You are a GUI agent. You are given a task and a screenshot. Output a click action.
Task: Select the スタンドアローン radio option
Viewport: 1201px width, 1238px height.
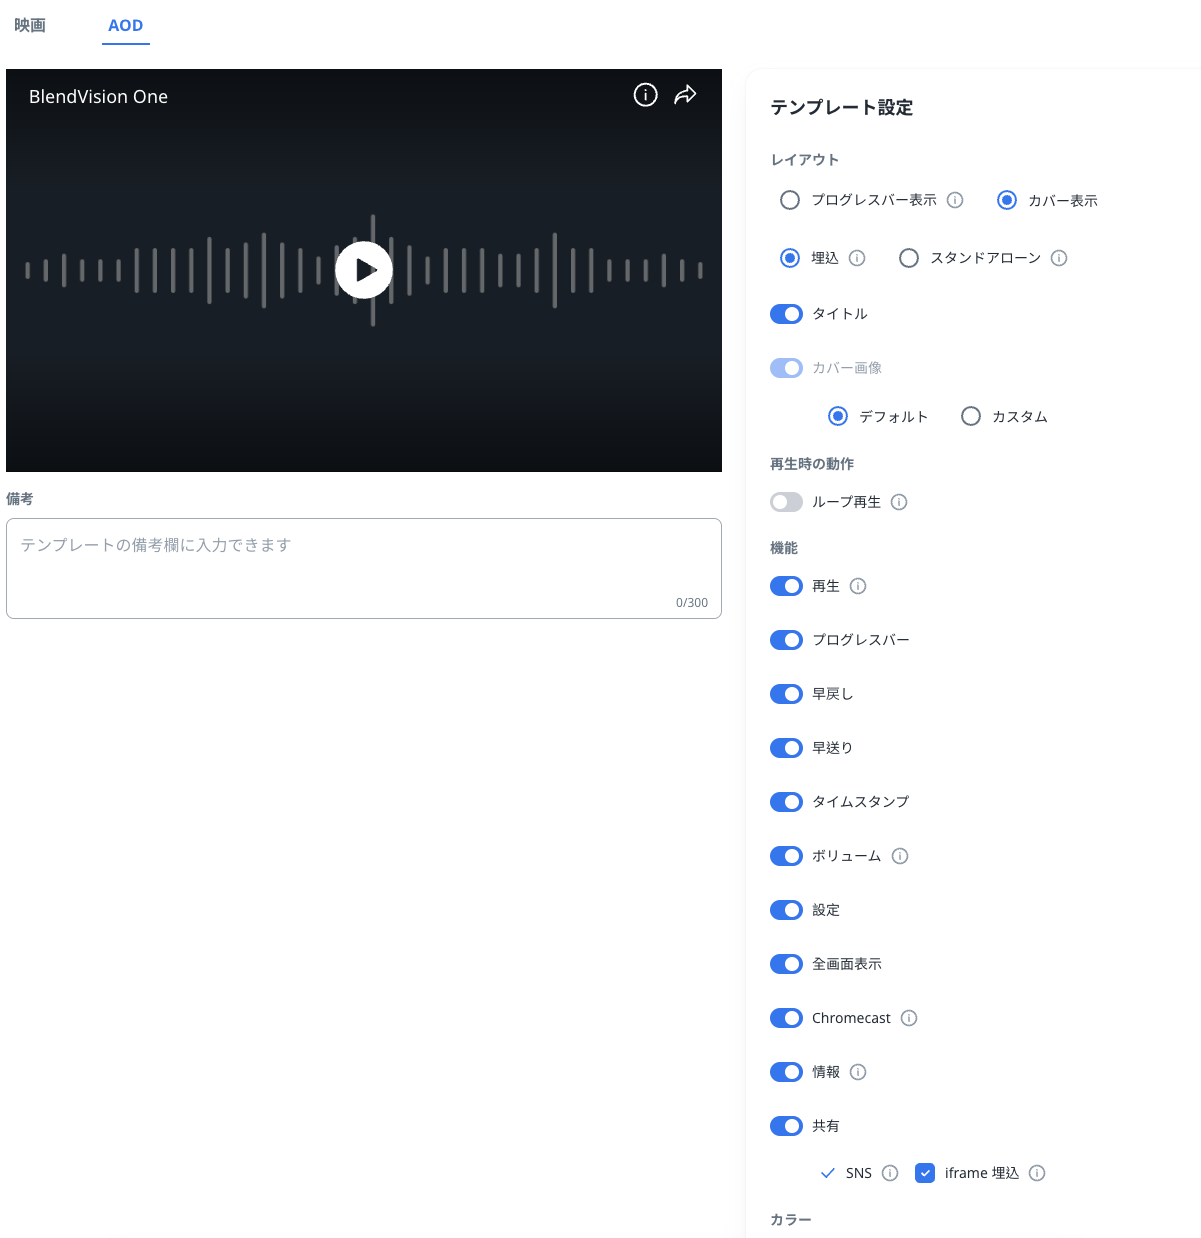pyautogui.click(x=909, y=258)
